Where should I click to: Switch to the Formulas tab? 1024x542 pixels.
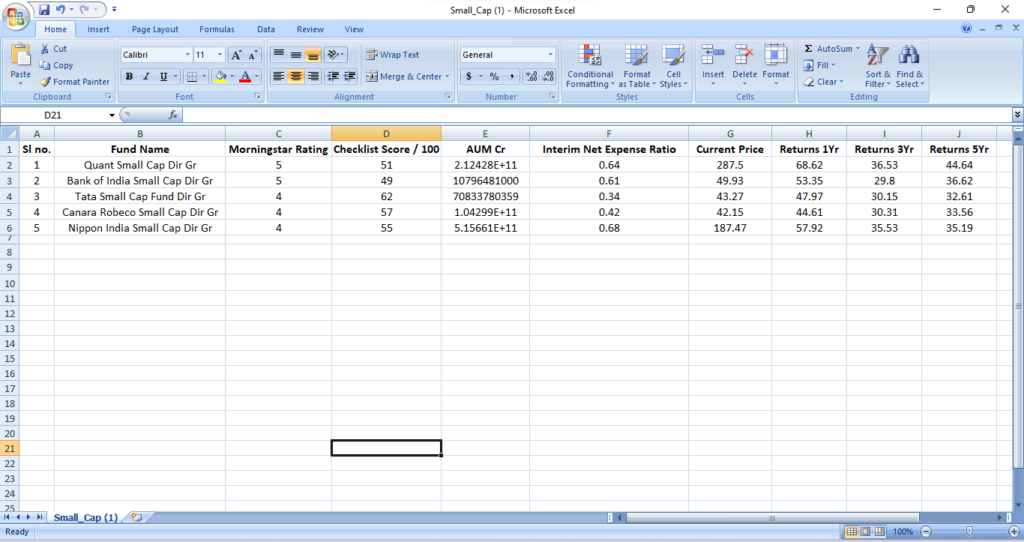pyautogui.click(x=217, y=29)
